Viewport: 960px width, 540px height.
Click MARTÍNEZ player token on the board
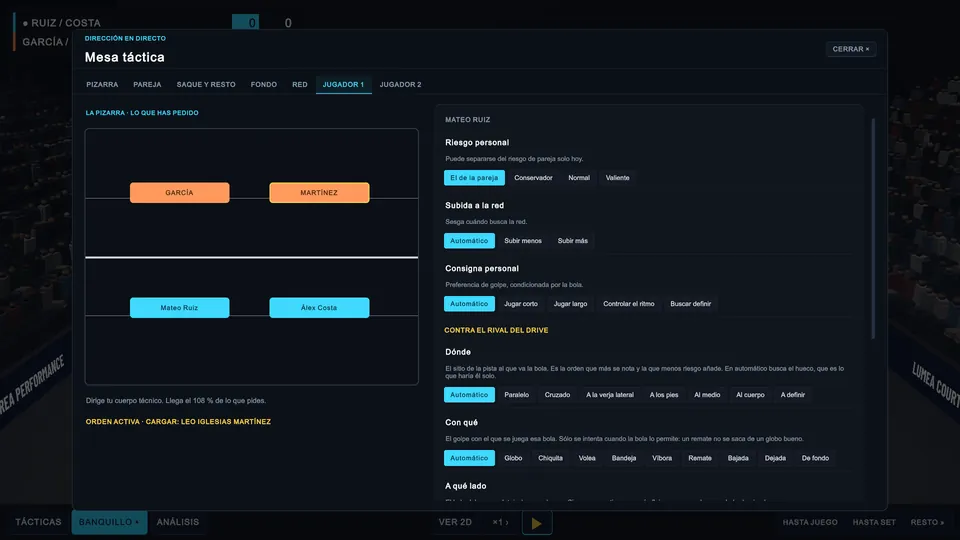tap(319, 192)
